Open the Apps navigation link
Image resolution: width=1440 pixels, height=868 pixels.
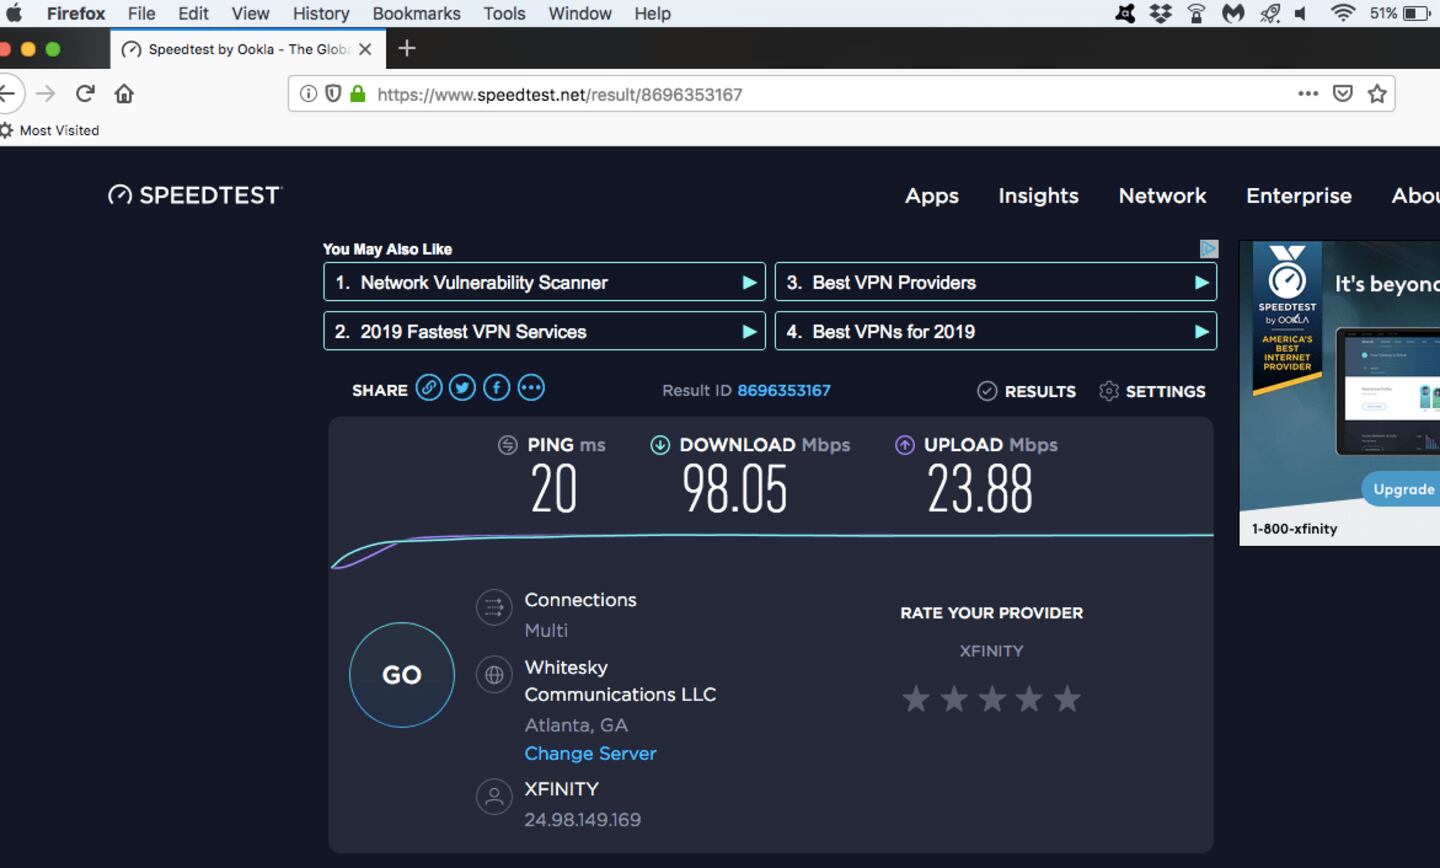coord(932,196)
